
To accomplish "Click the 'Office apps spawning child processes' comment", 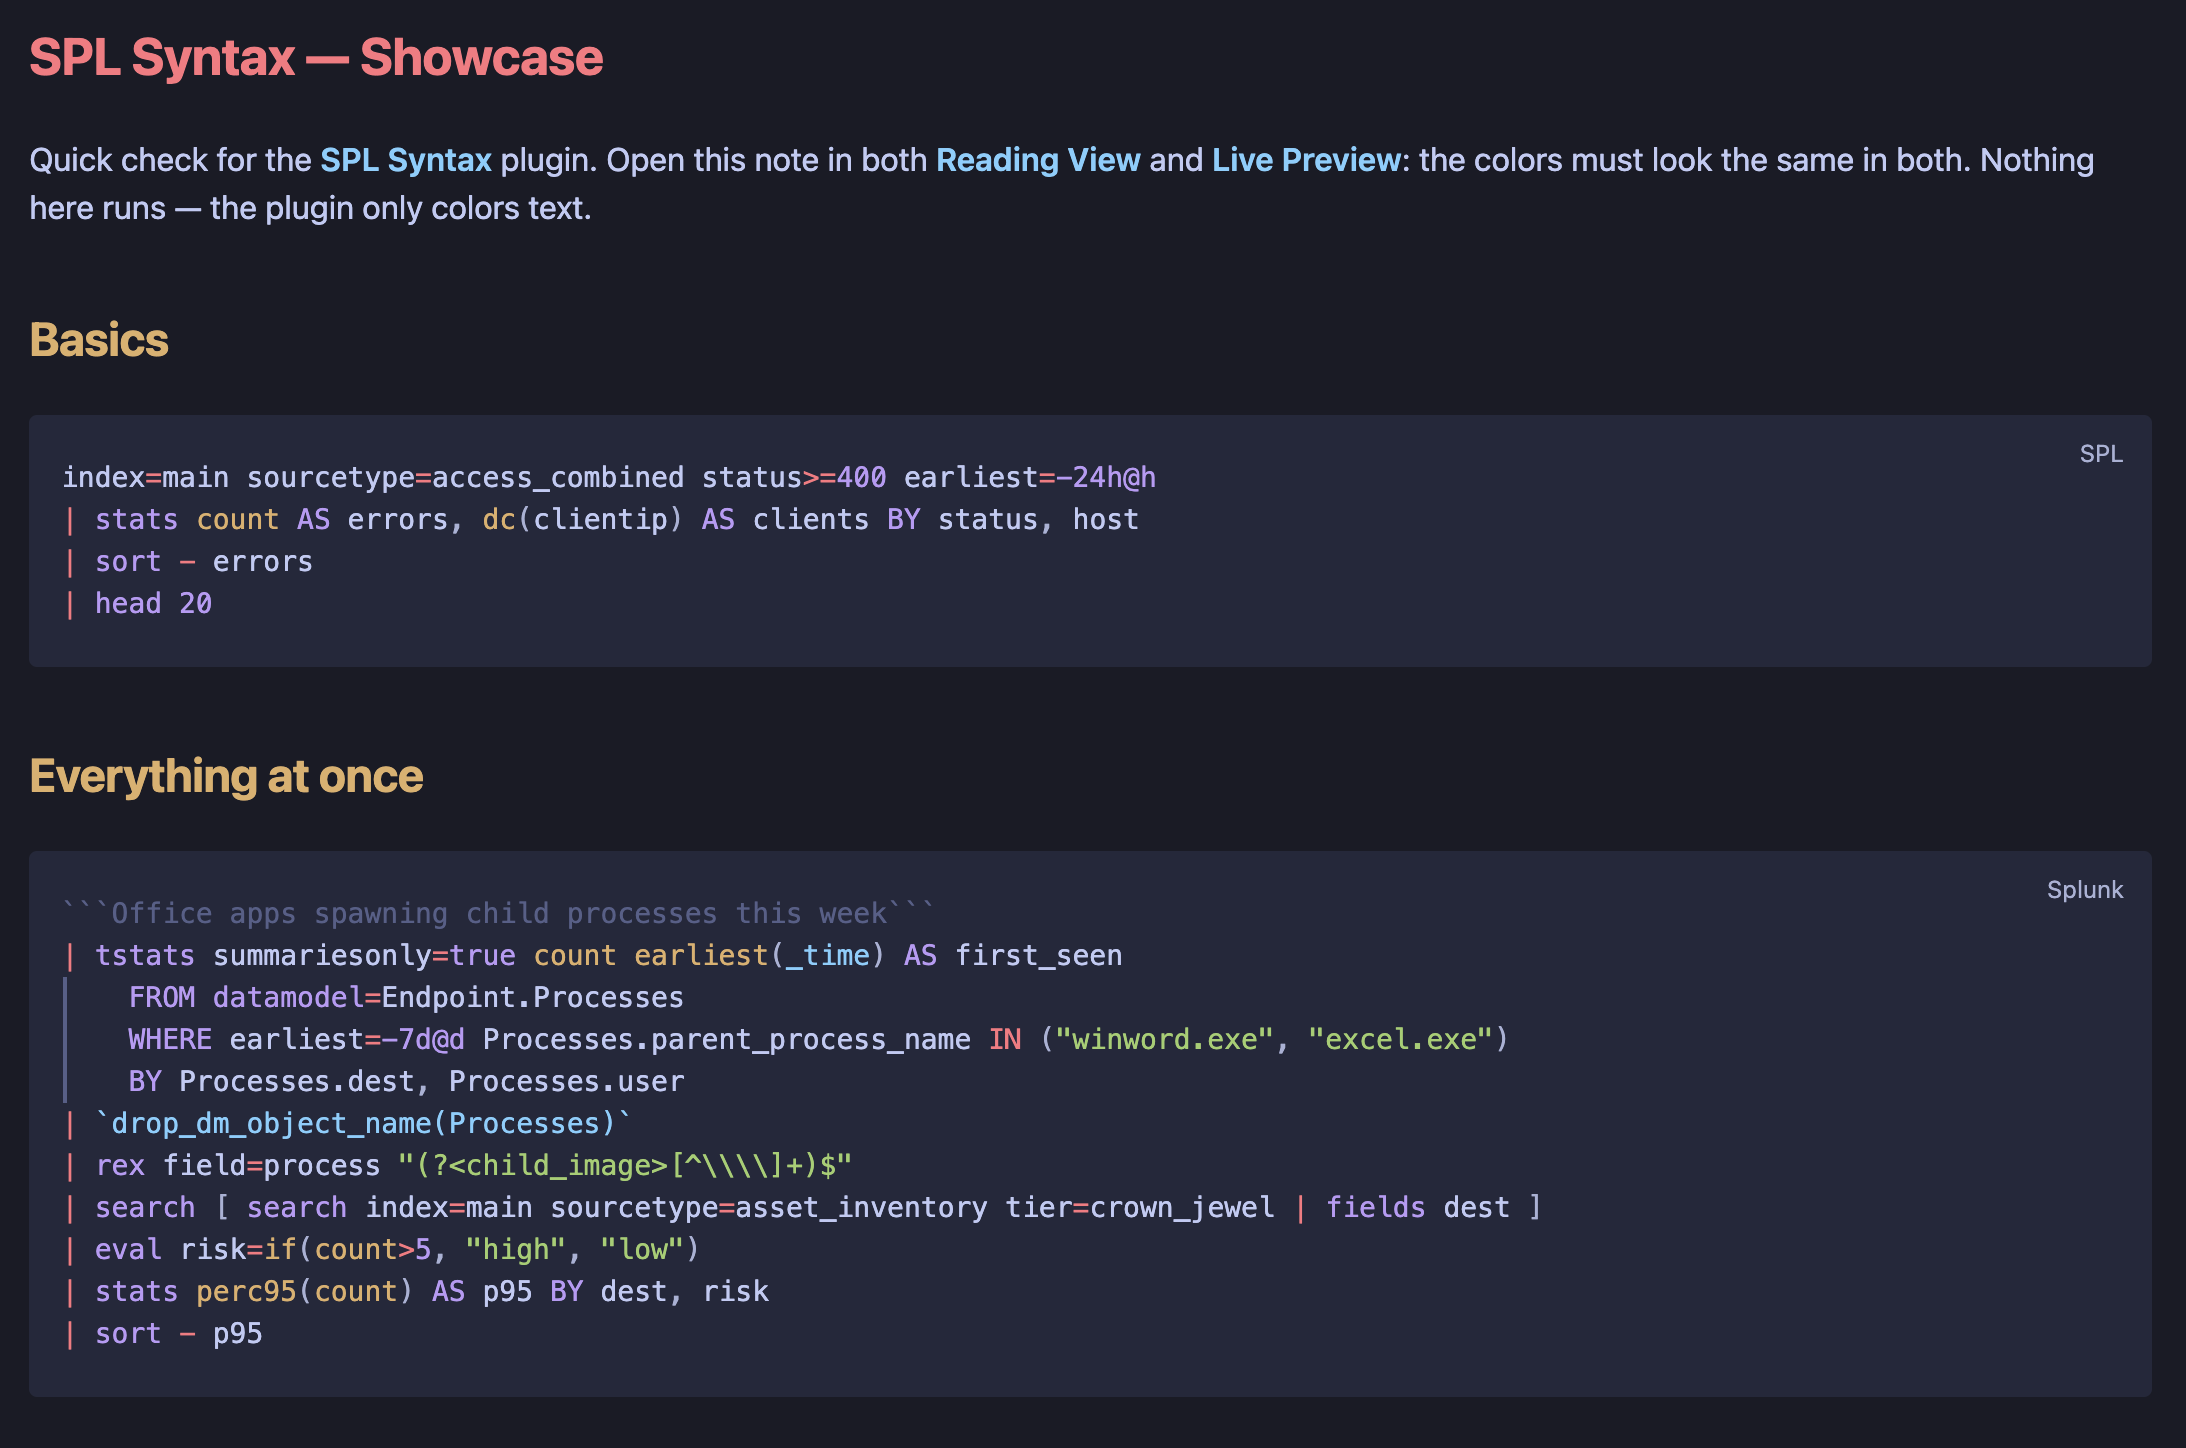I will coord(499,913).
